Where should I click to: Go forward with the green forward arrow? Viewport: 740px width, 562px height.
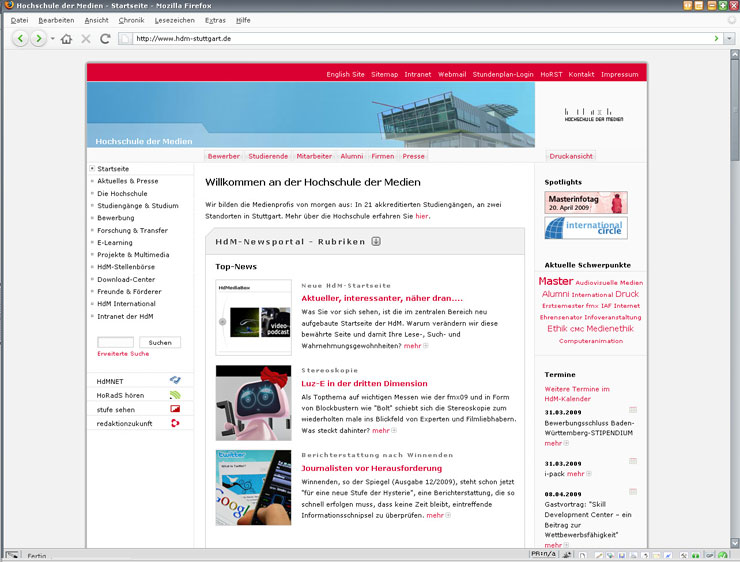tap(39, 39)
